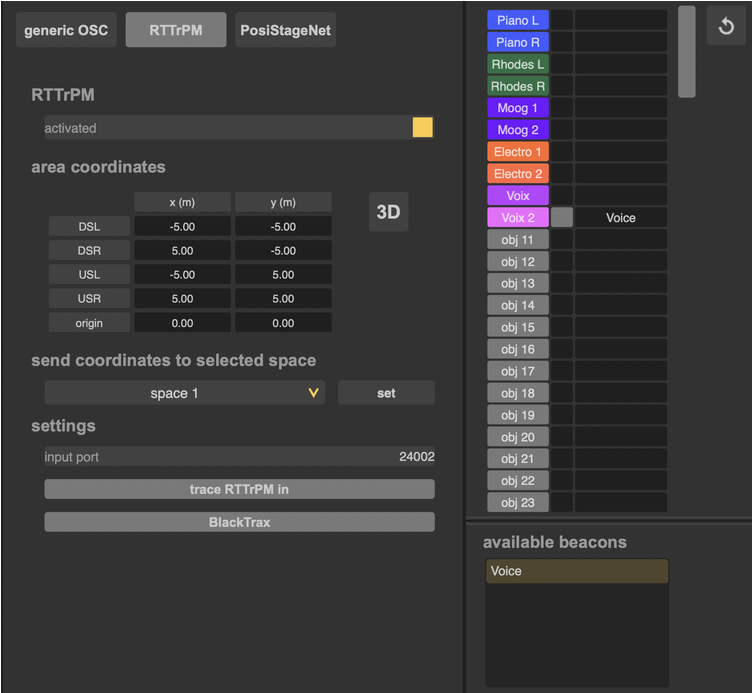752x693 pixels.
Task: Select the Piano L object
Action: click(x=518, y=20)
